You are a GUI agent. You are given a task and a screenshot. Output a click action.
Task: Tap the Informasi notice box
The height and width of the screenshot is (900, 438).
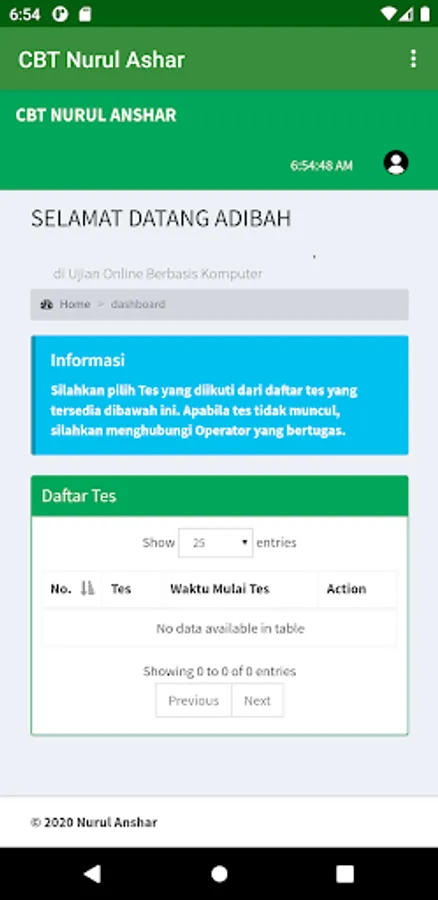219,395
